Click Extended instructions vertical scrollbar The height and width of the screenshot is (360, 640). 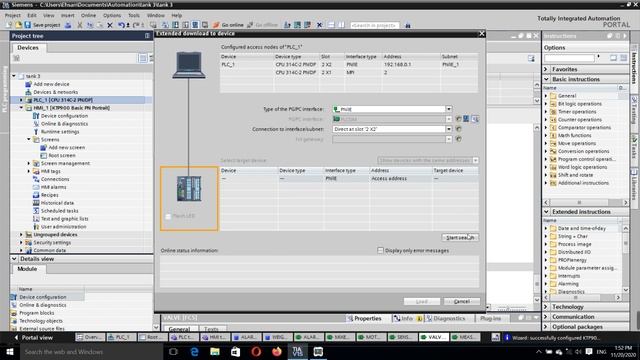[x=625, y=259]
